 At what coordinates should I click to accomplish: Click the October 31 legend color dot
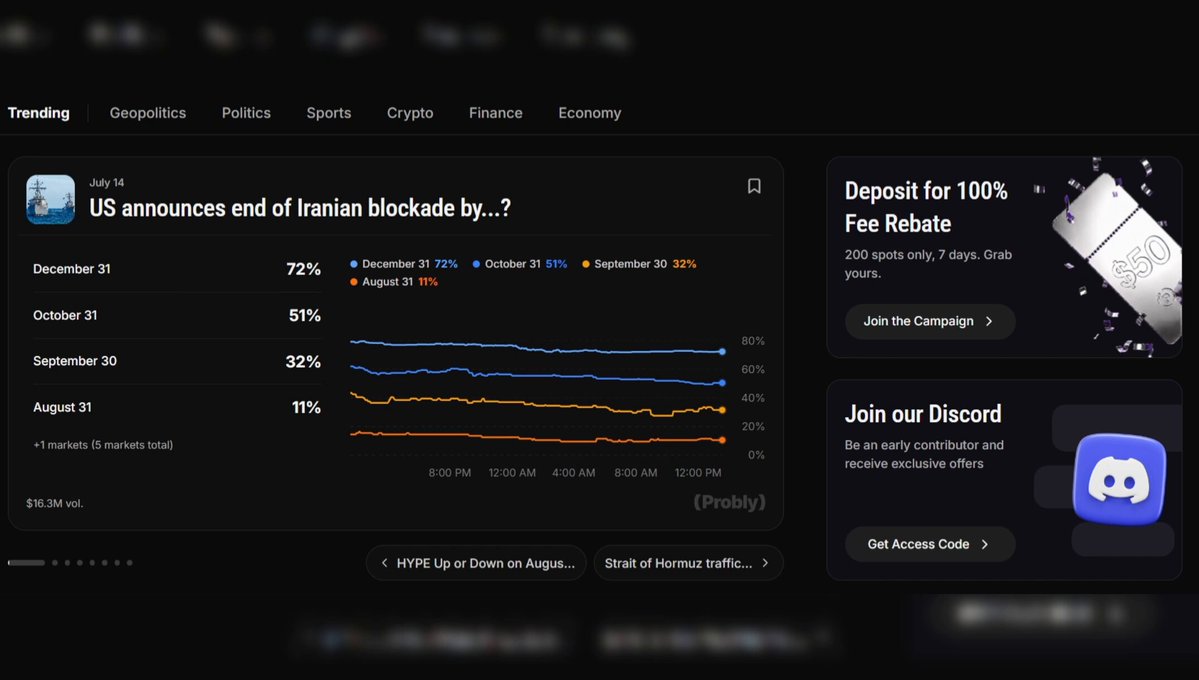tap(476, 264)
